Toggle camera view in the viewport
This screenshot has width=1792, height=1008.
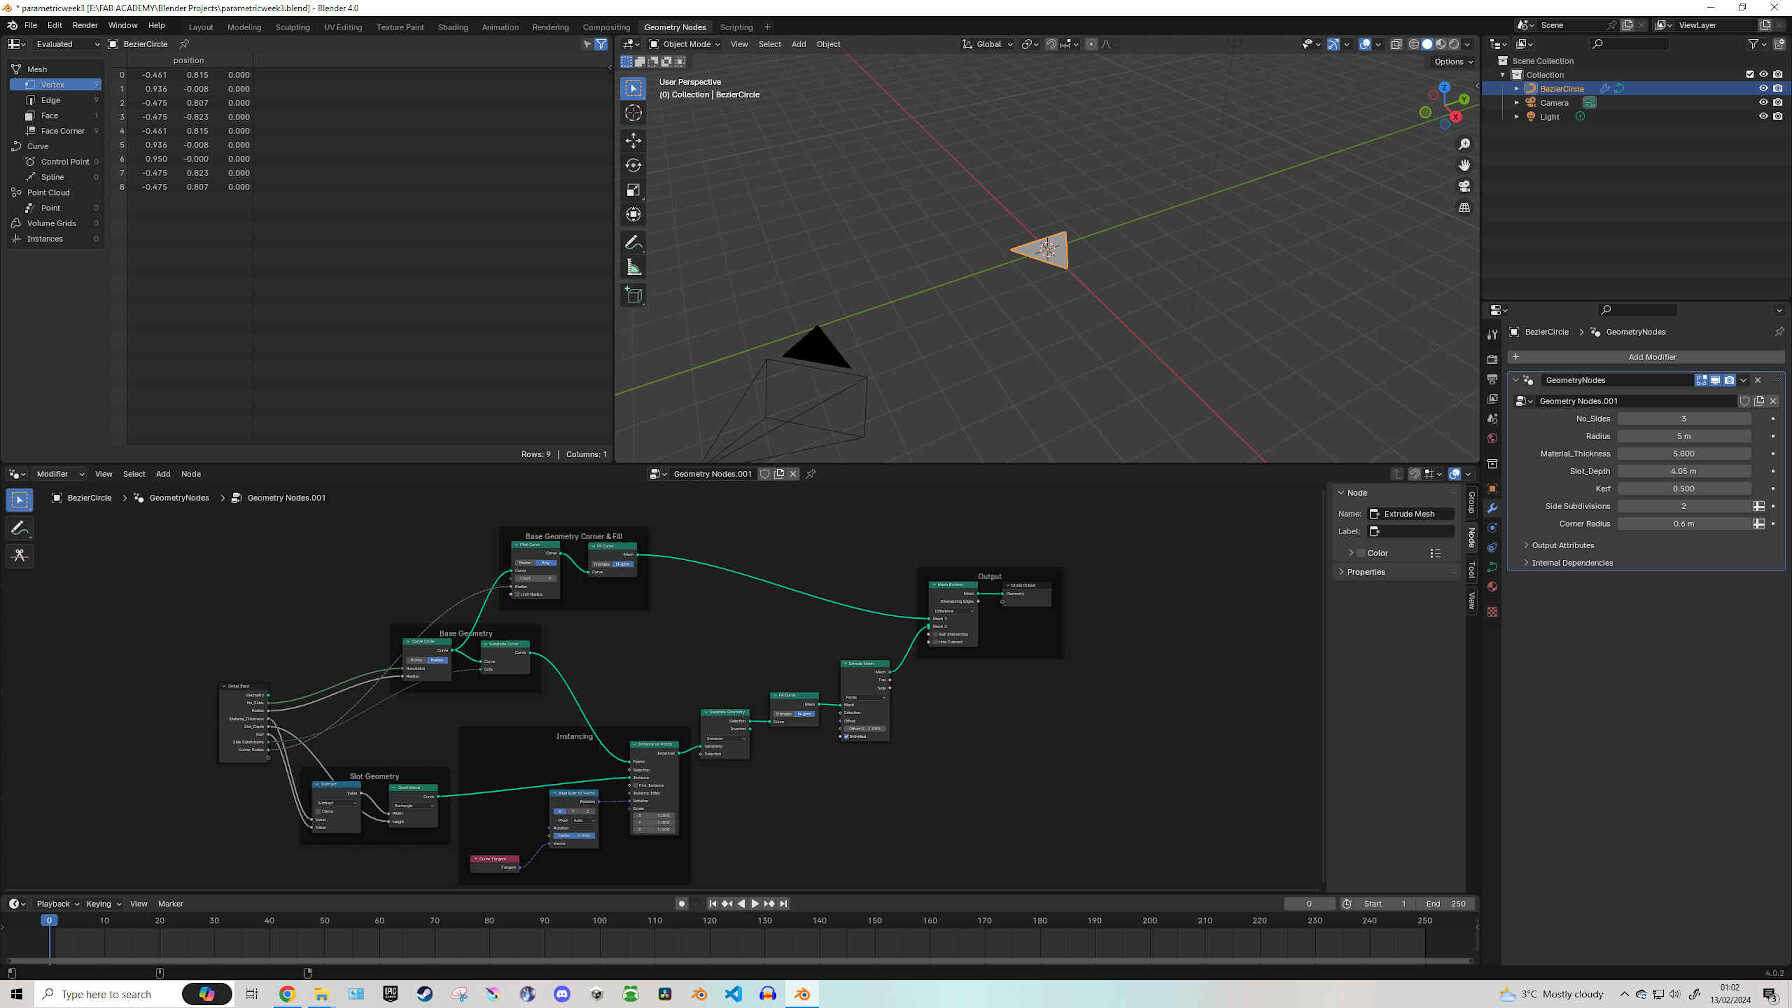[x=1464, y=186]
